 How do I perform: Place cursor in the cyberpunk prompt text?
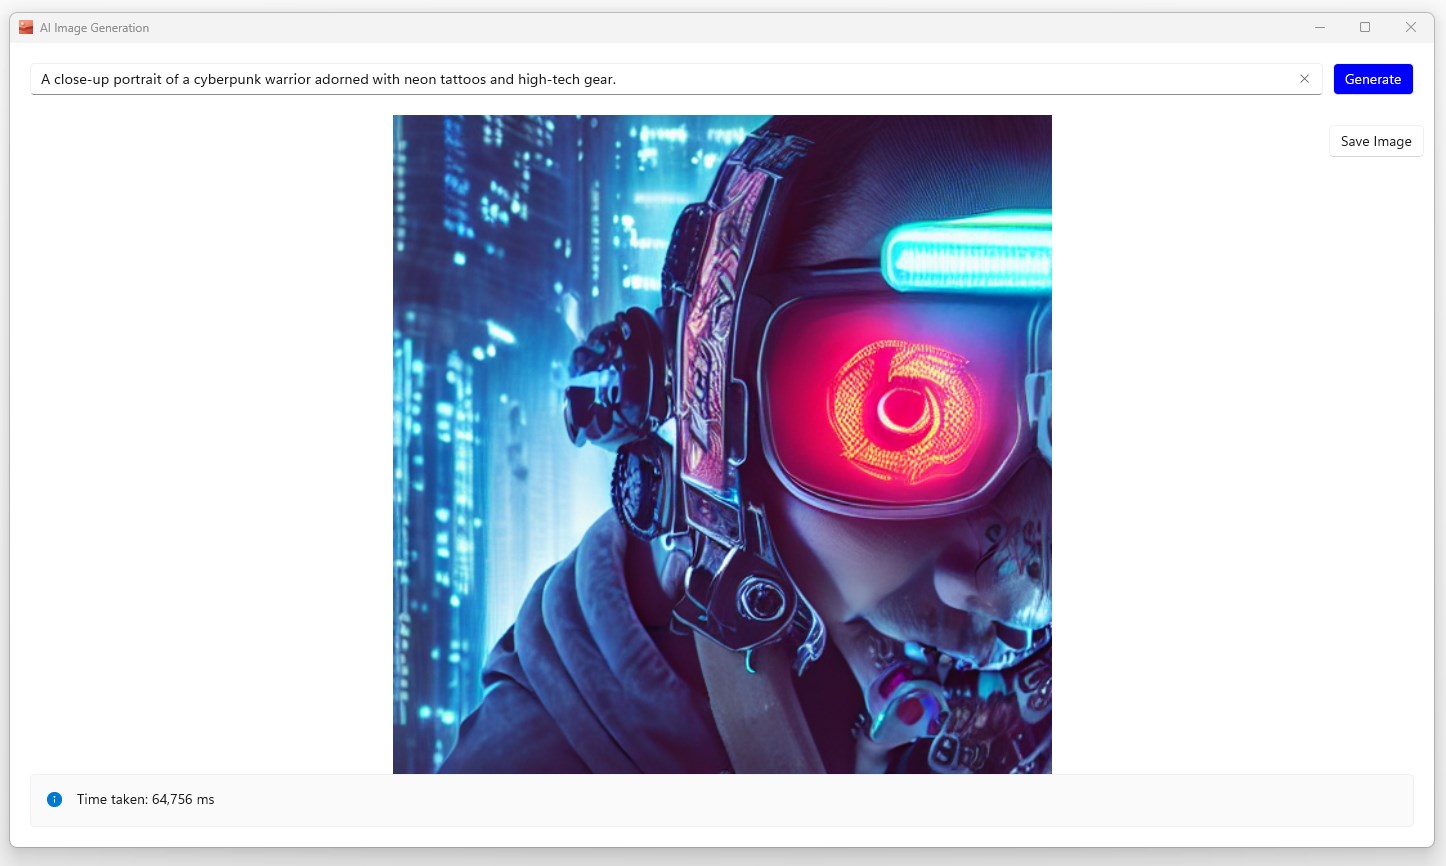point(330,78)
